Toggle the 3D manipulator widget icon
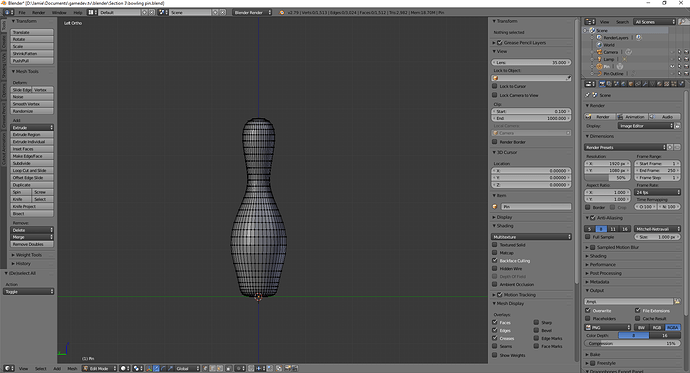Viewport: 690px width, 373px height. pyautogui.click(x=149, y=368)
